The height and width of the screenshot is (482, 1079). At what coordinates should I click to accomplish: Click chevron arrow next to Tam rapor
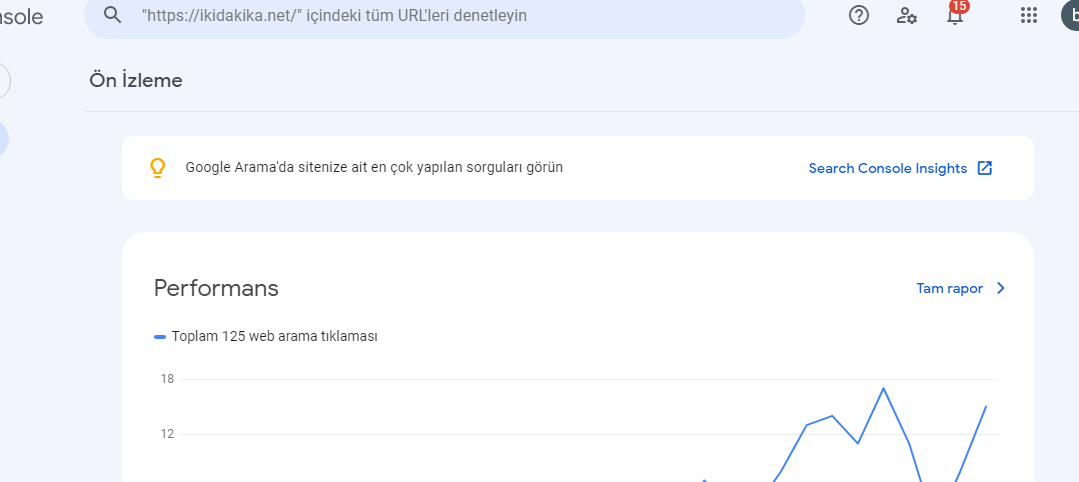[x=1001, y=289]
